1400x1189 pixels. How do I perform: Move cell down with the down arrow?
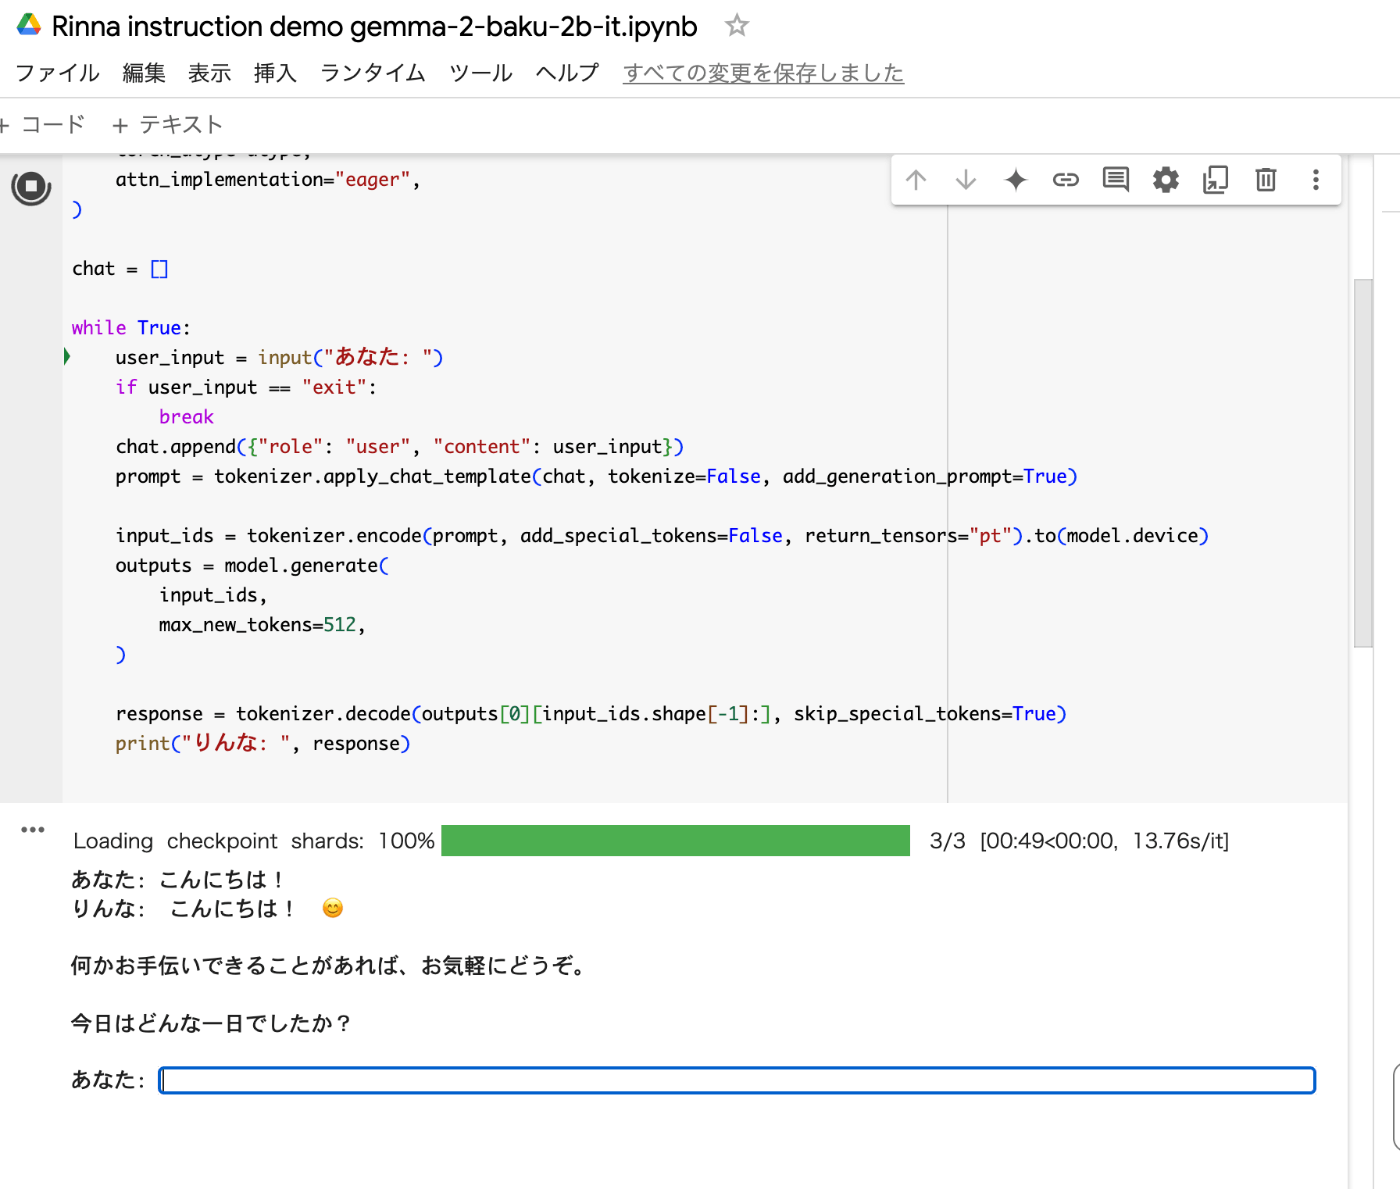966,180
